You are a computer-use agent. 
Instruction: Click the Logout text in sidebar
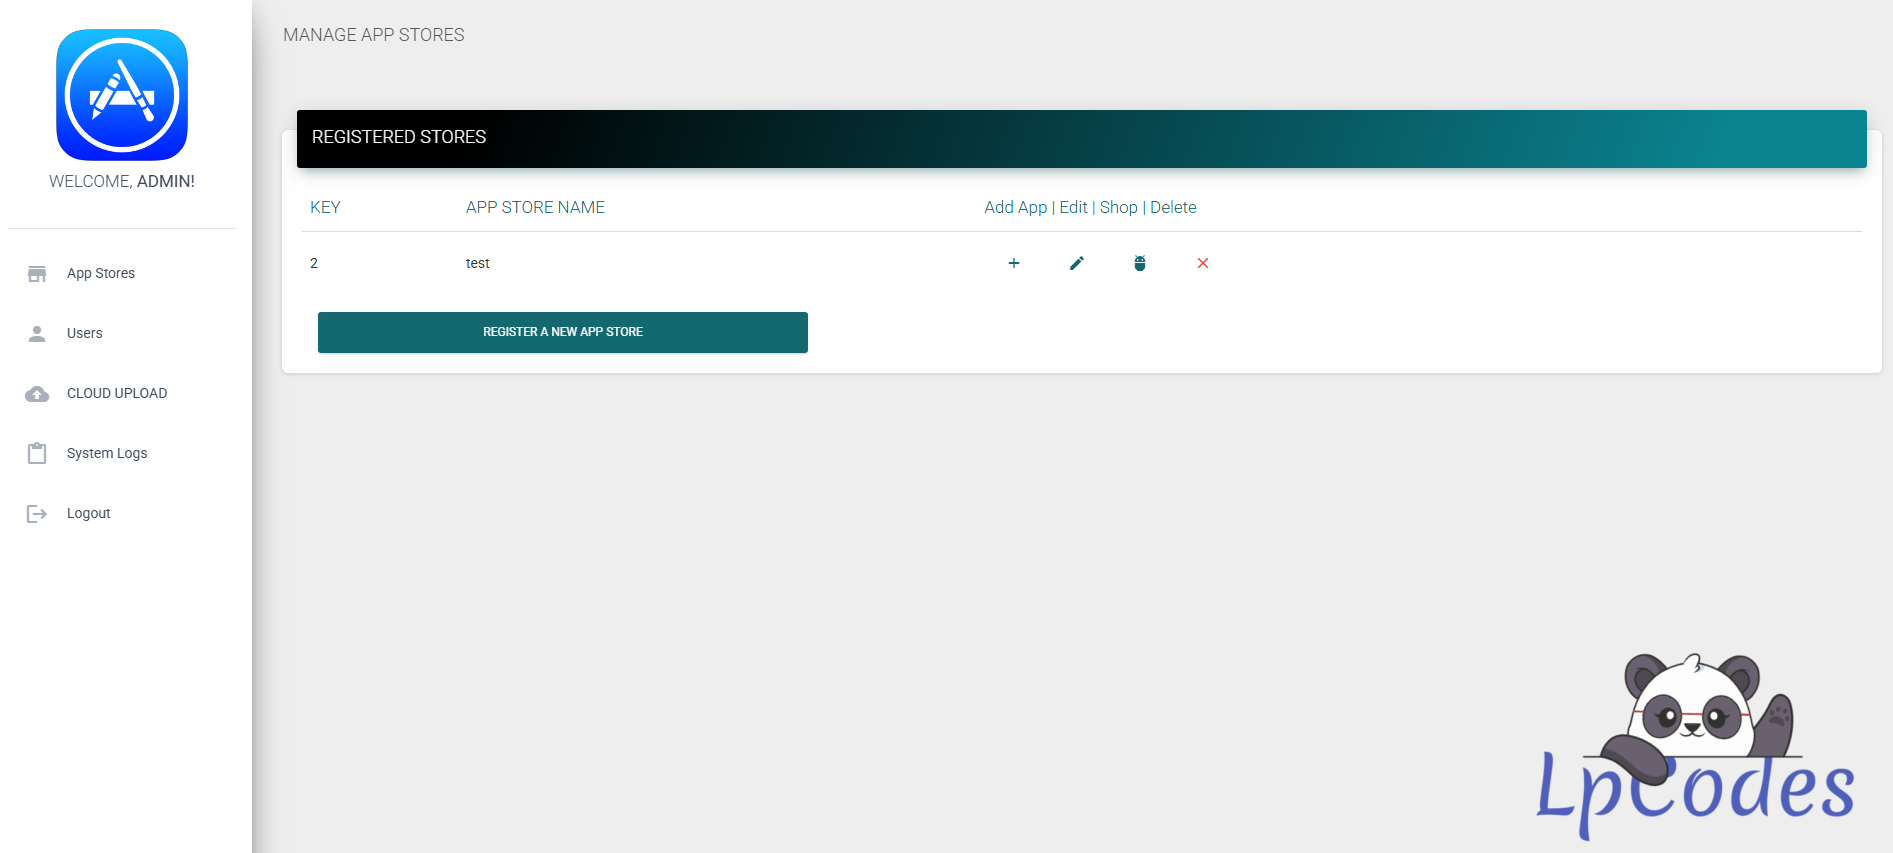pos(89,514)
